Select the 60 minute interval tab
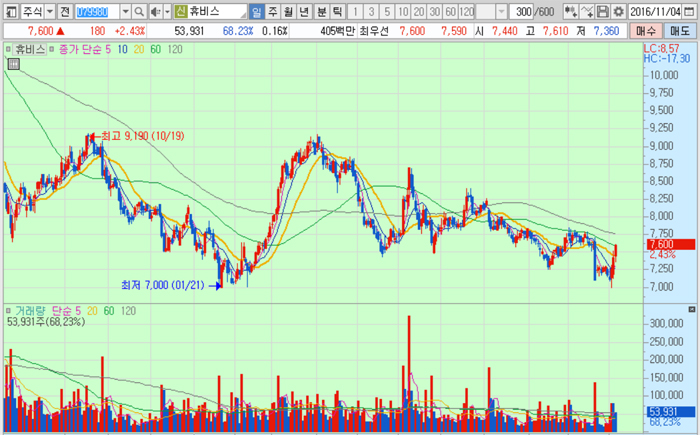The height and width of the screenshot is (435, 700). point(449,11)
